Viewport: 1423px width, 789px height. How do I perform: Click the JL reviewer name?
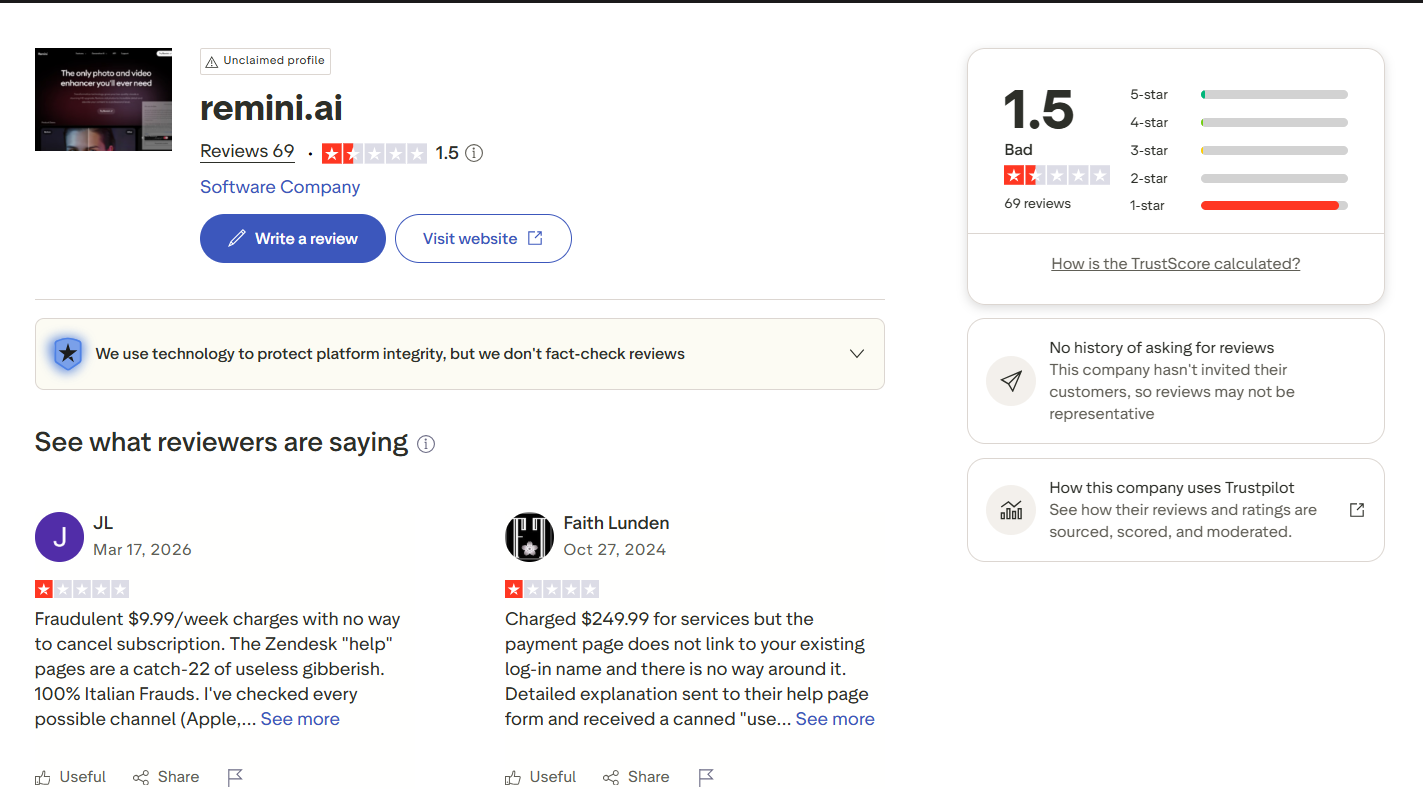[x=103, y=523]
